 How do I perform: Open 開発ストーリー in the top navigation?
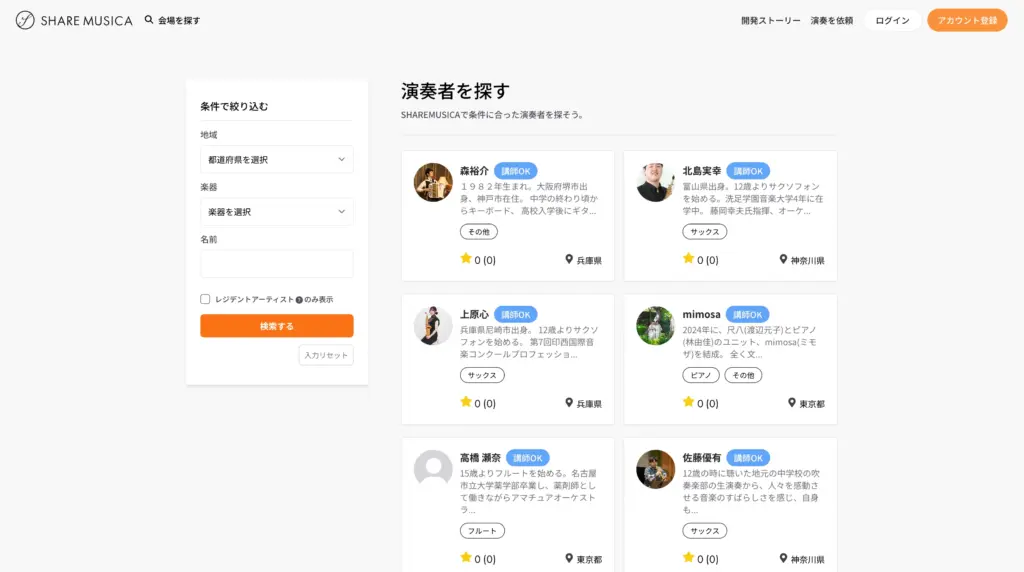770,21
